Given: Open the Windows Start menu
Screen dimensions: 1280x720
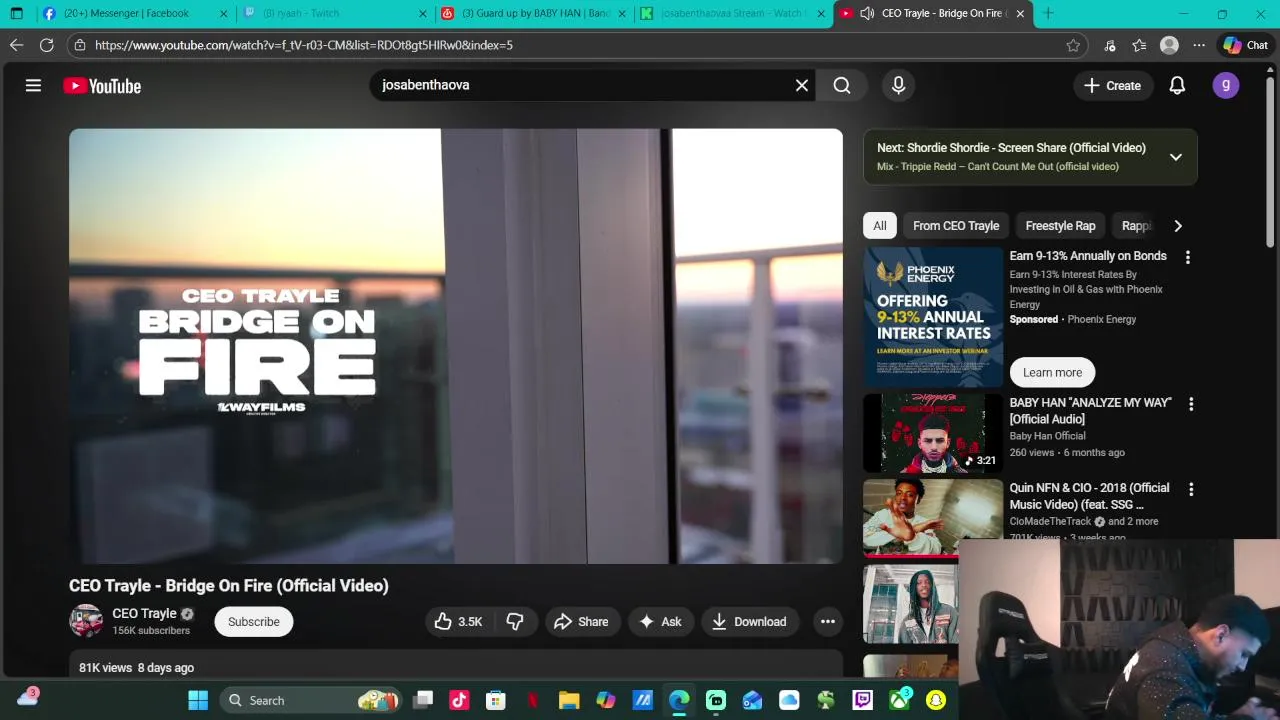Looking at the screenshot, I should tap(198, 700).
